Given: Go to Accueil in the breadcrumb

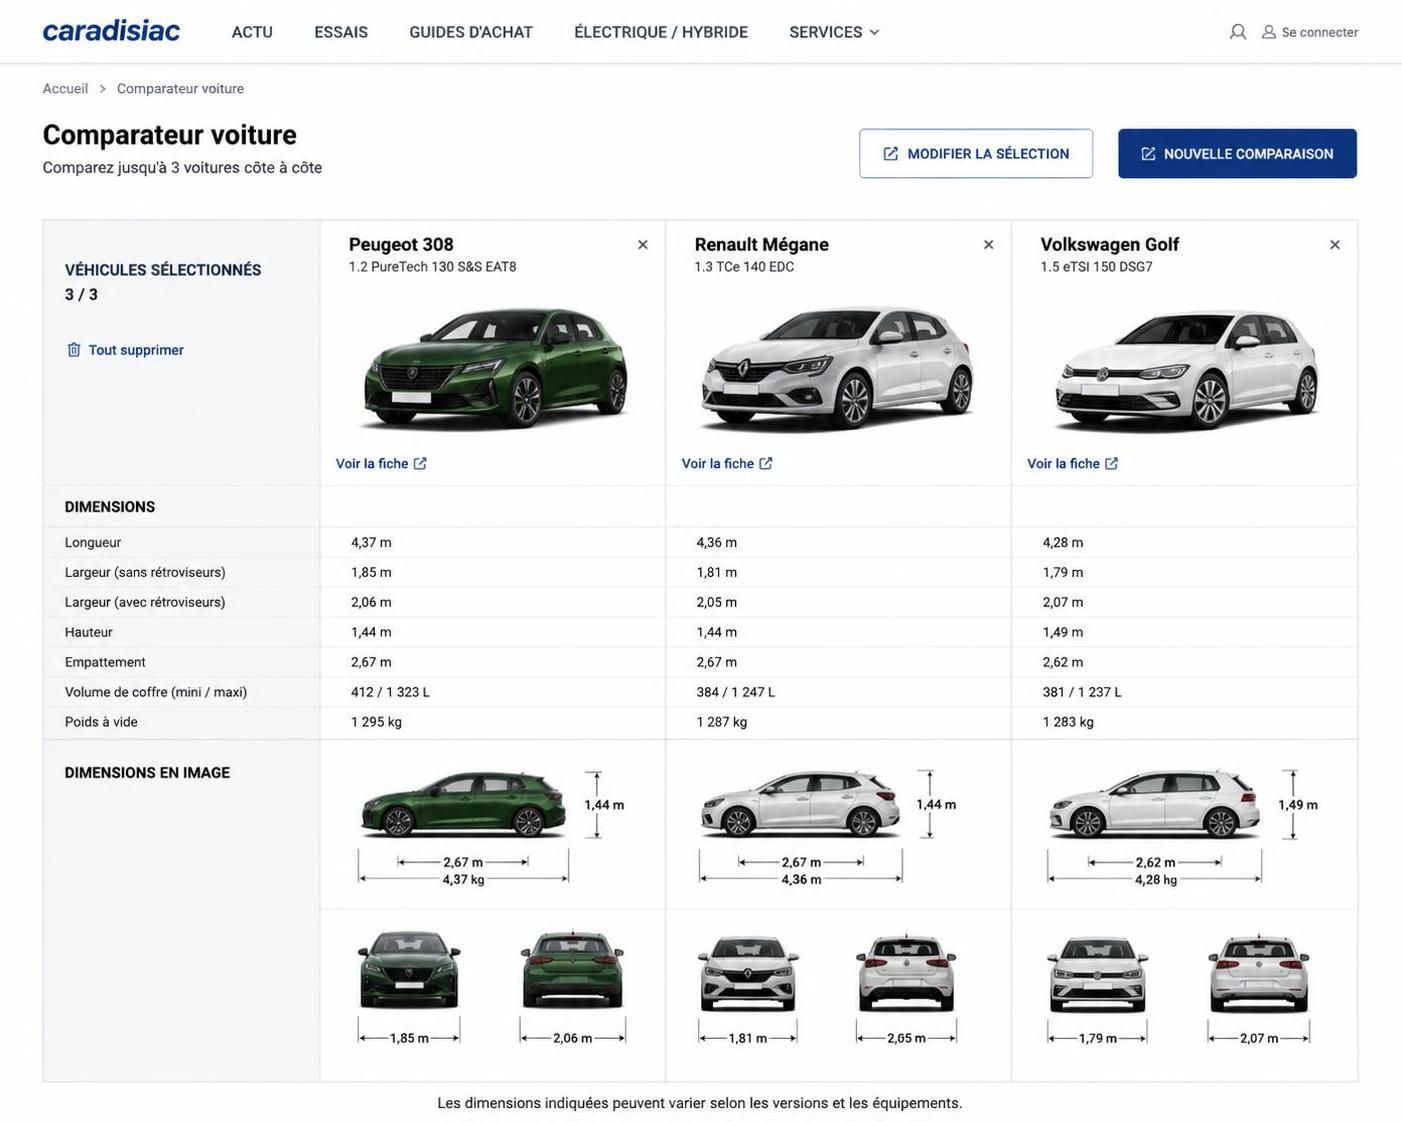Looking at the screenshot, I should point(65,89).
